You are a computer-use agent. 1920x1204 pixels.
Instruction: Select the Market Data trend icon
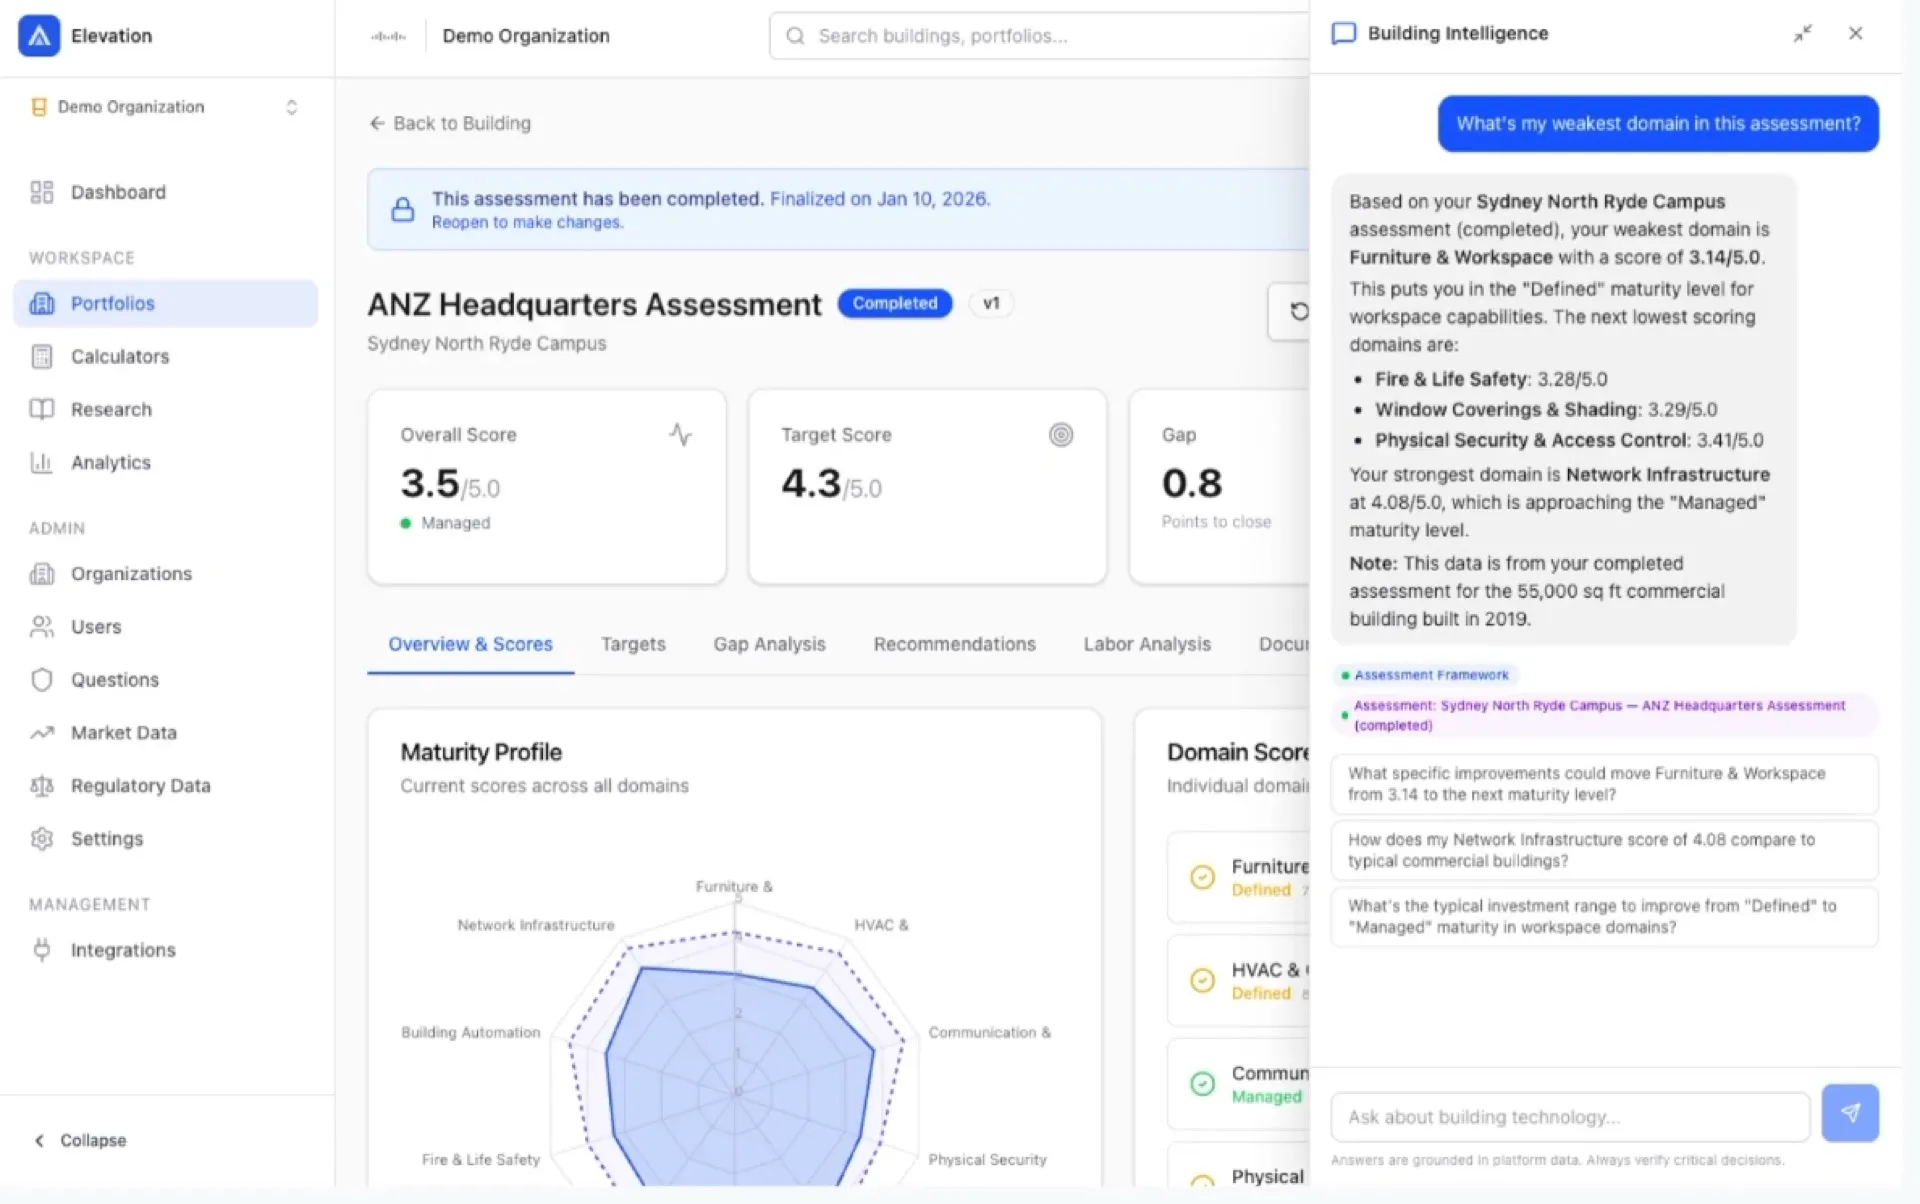pos(42,732)
